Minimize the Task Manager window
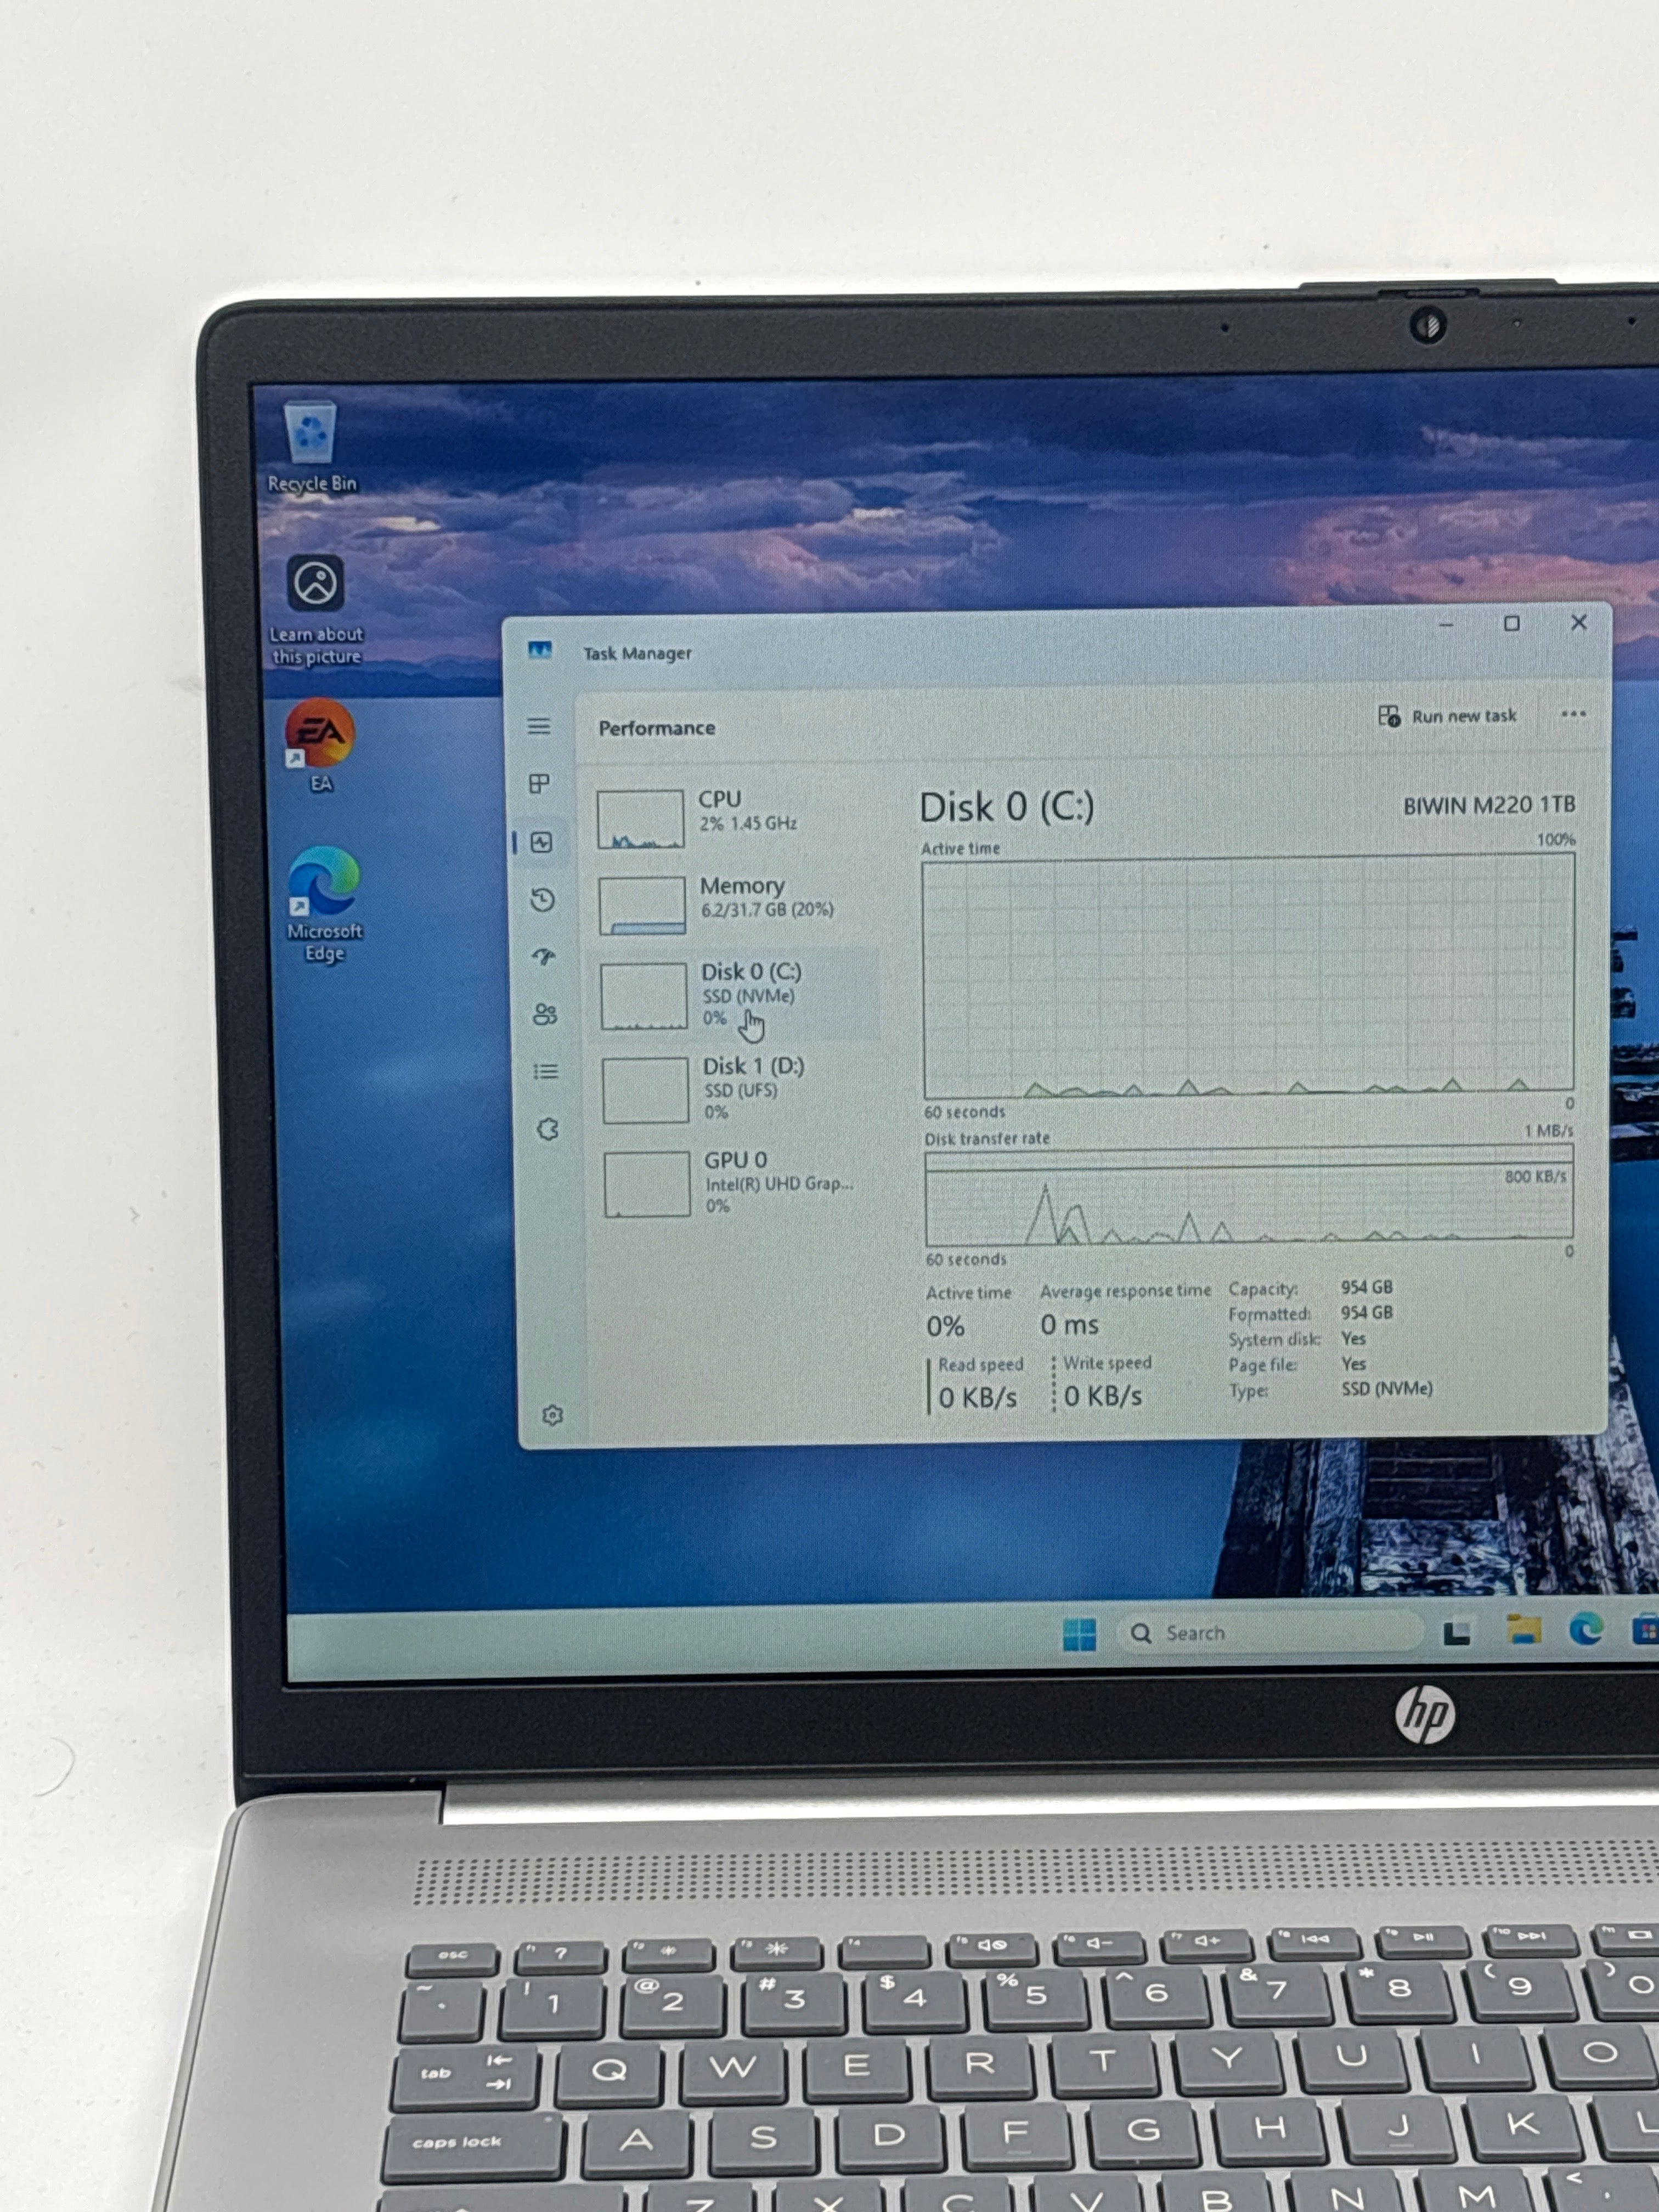This screenshot has width=1659, height=2212. click(x=1446, y=624)
